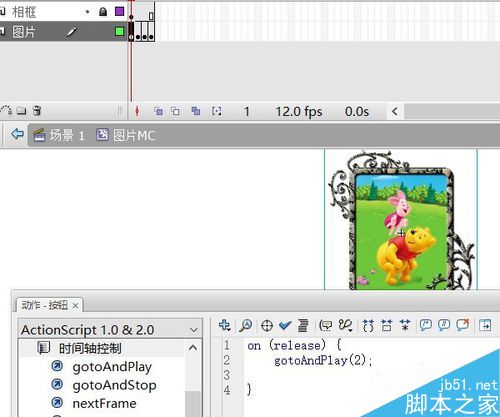Click pencil icon on 图片 layer
The height and width of the screenshot is (417, 500).
click(71, 32)
